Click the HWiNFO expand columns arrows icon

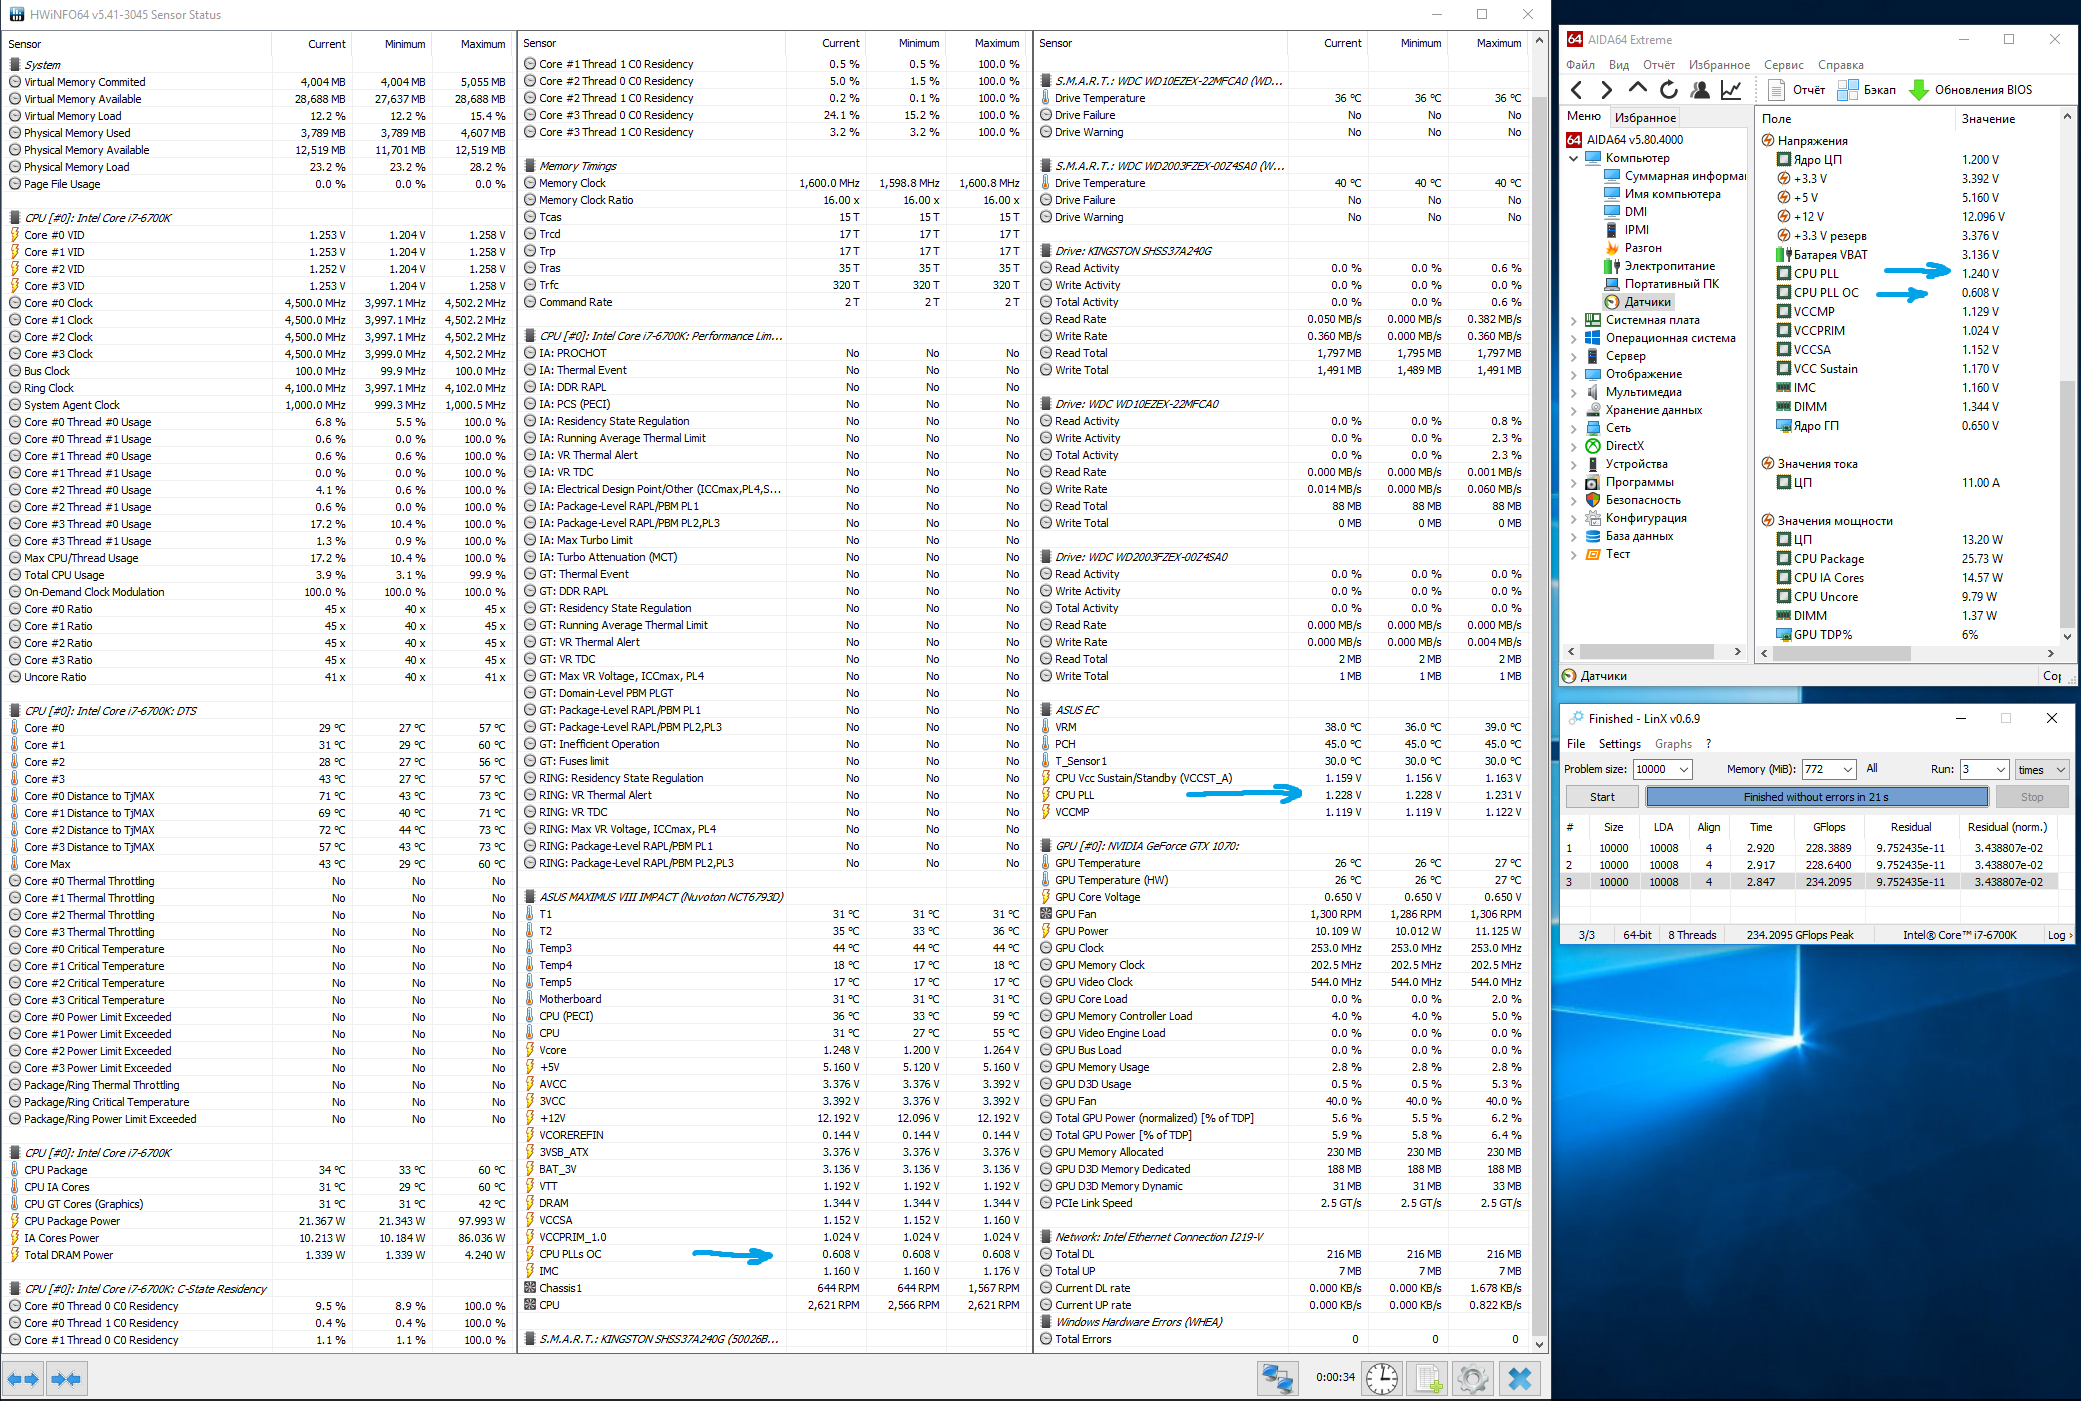(x=23, y=1380)
